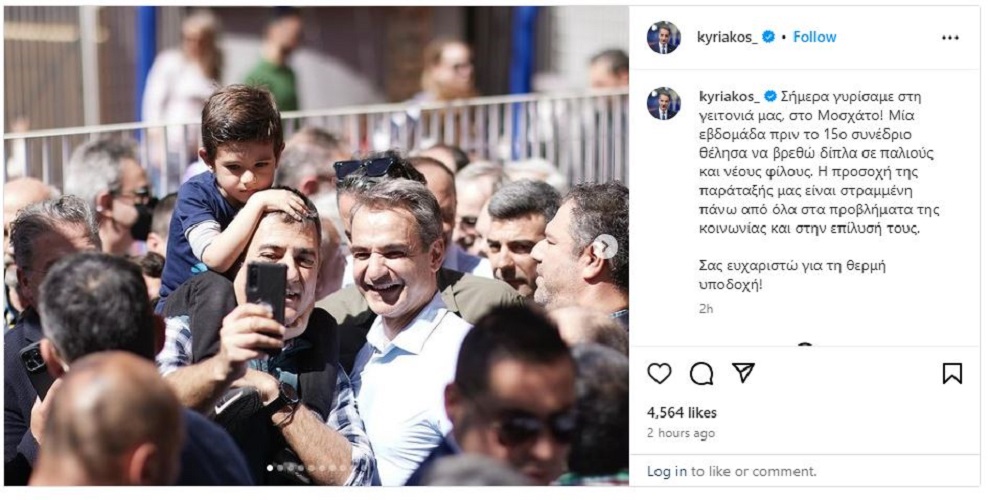Click the avatar beside the caption text
Viewport: 990px width, 500px height.
pos(664,104)
